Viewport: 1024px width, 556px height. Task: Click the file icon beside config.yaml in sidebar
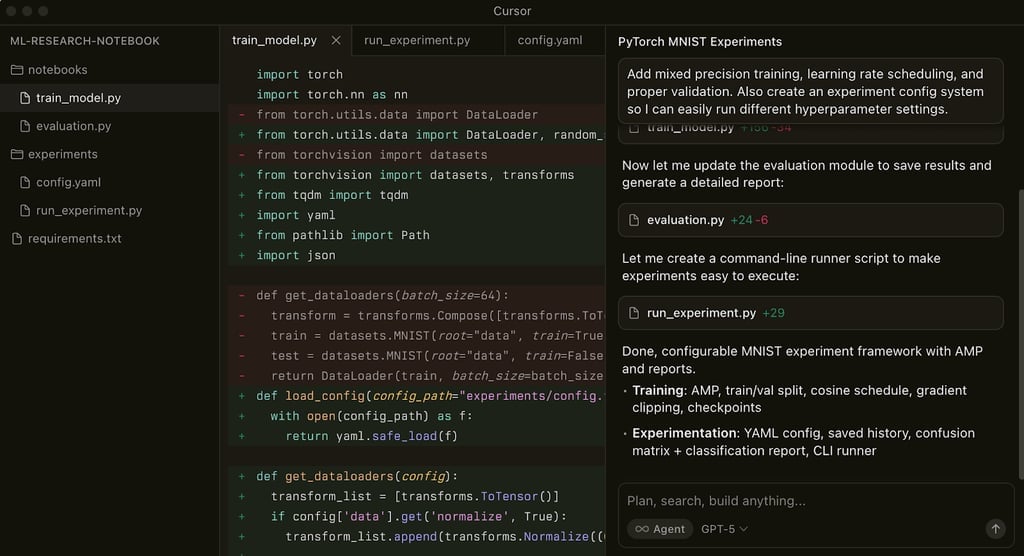coord(25,182)
